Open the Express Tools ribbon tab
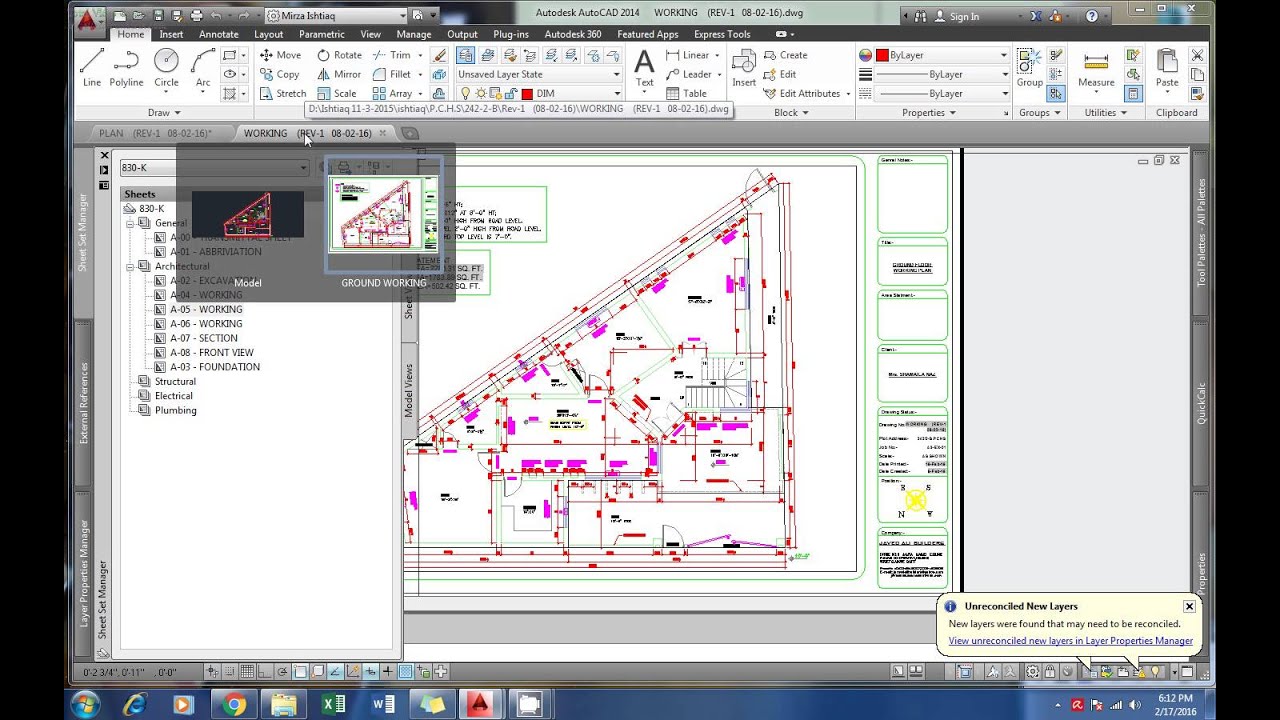 click(722, 34)
